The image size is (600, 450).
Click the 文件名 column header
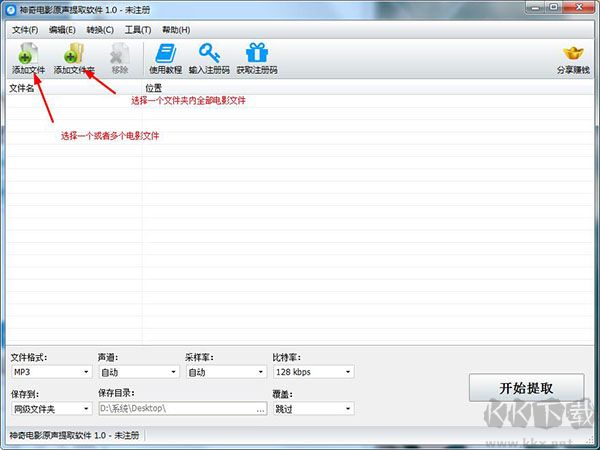coord(74,88)
